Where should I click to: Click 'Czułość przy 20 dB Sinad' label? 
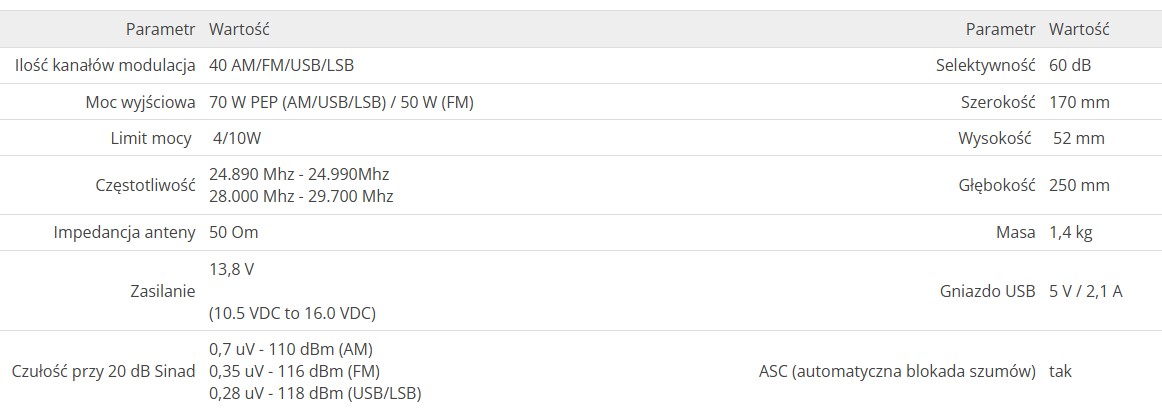104,371
